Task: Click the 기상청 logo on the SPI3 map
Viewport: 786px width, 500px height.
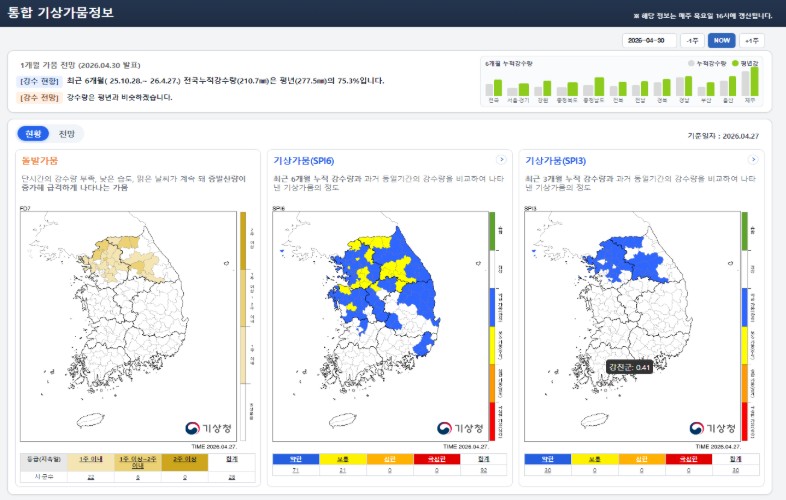Action: 712,428
